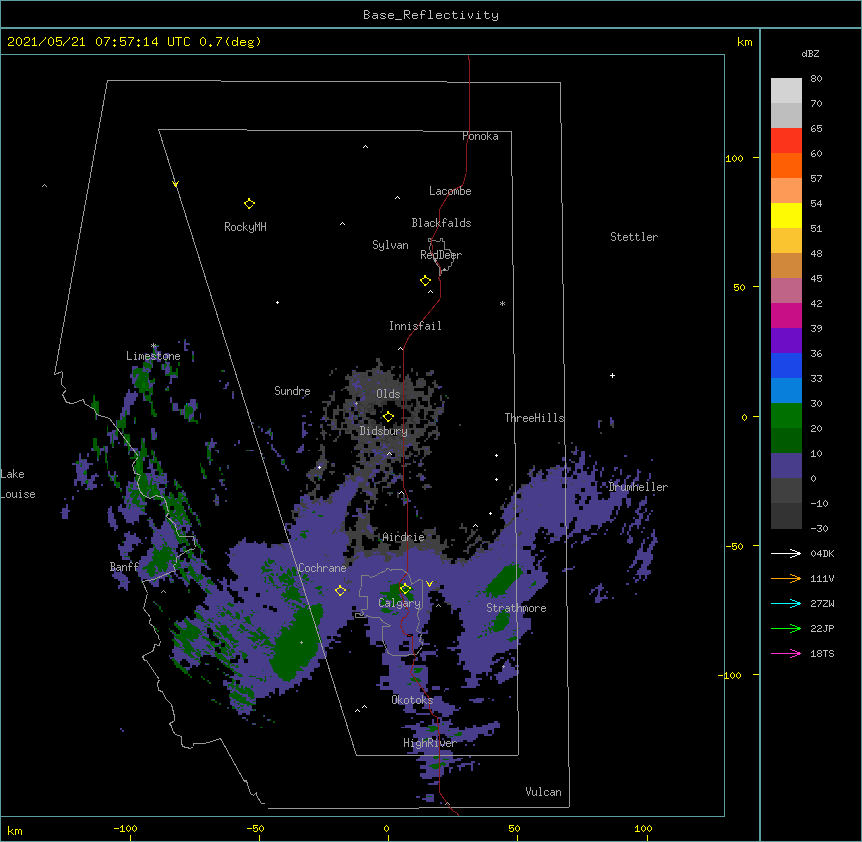Screen dimensions: 862x842
Task: Click the Cochrane town label
Action: (x=322, y=568)
